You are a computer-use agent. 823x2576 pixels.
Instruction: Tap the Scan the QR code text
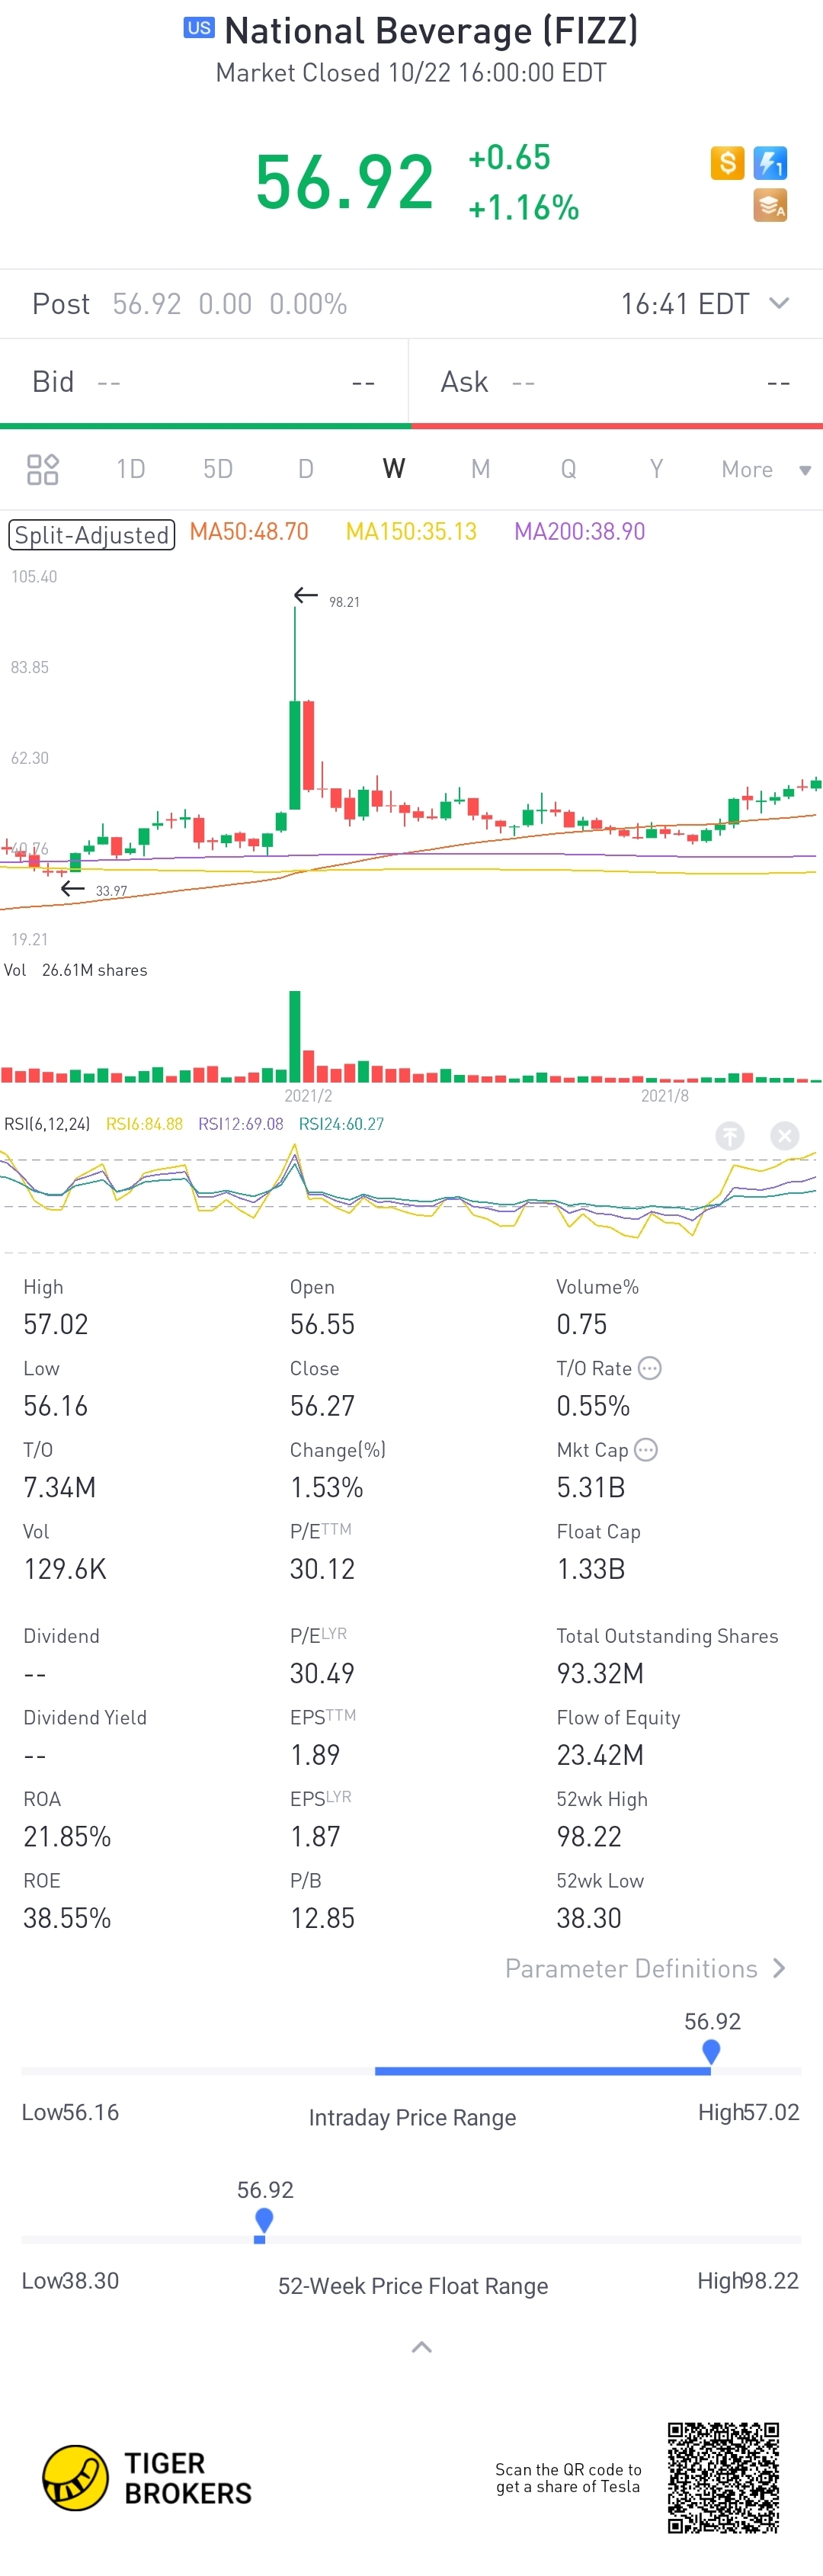568,2477
